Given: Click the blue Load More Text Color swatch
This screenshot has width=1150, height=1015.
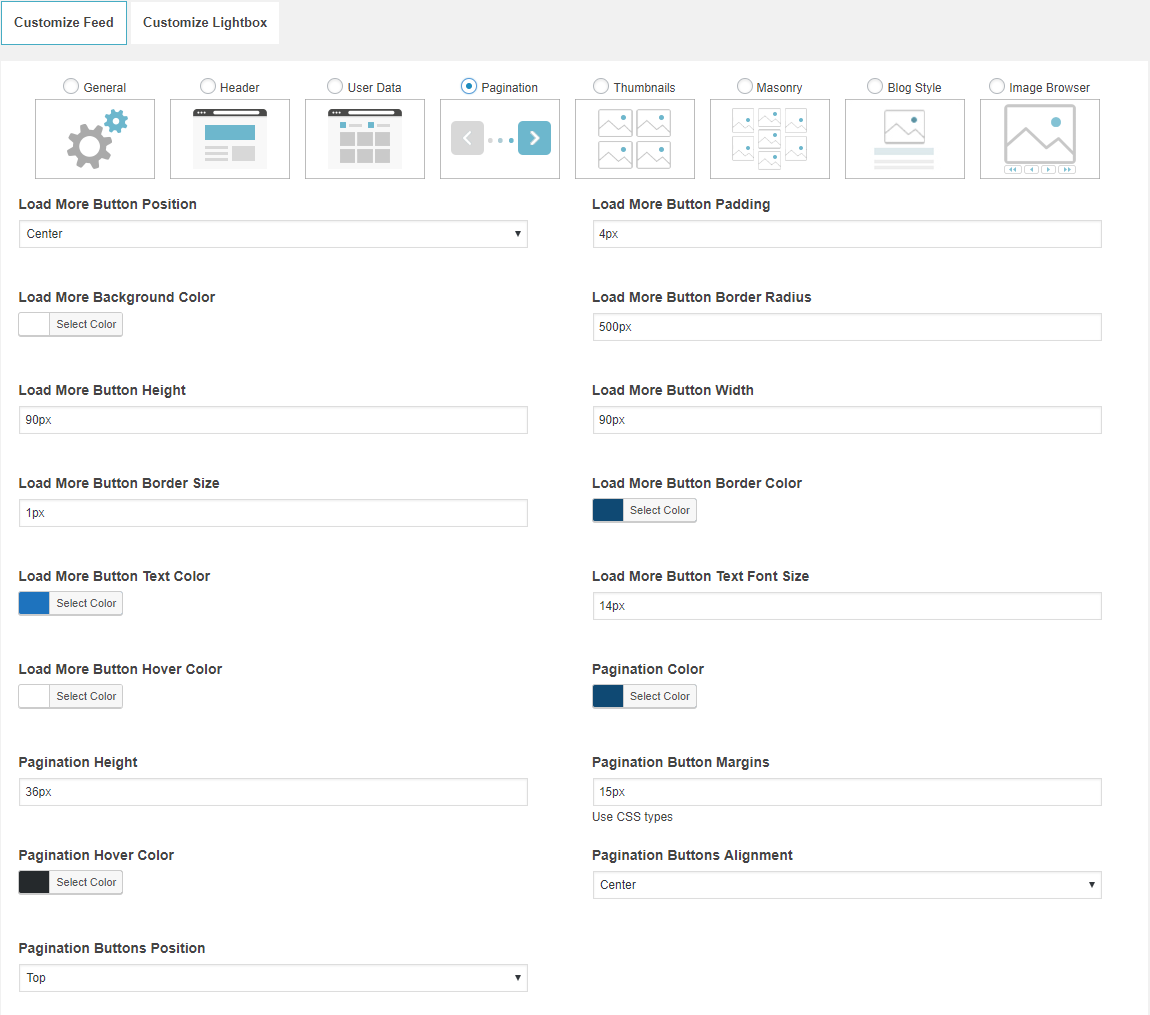Looking at the screenshot, I should click(35, 603).
